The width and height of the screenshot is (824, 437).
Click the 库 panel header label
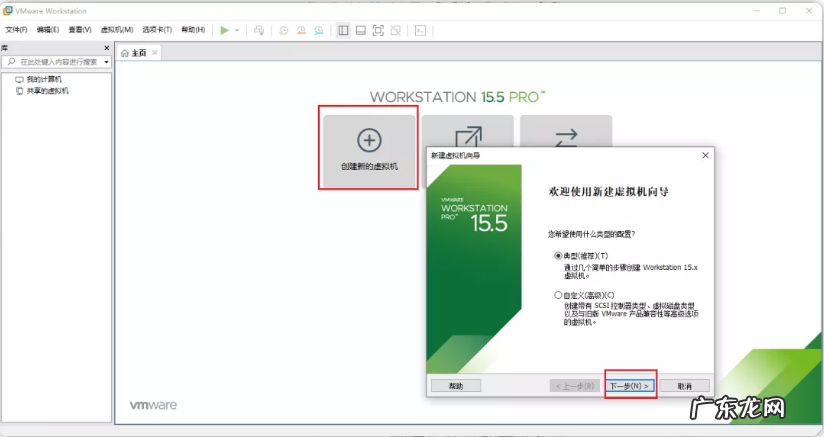(4, 48)
